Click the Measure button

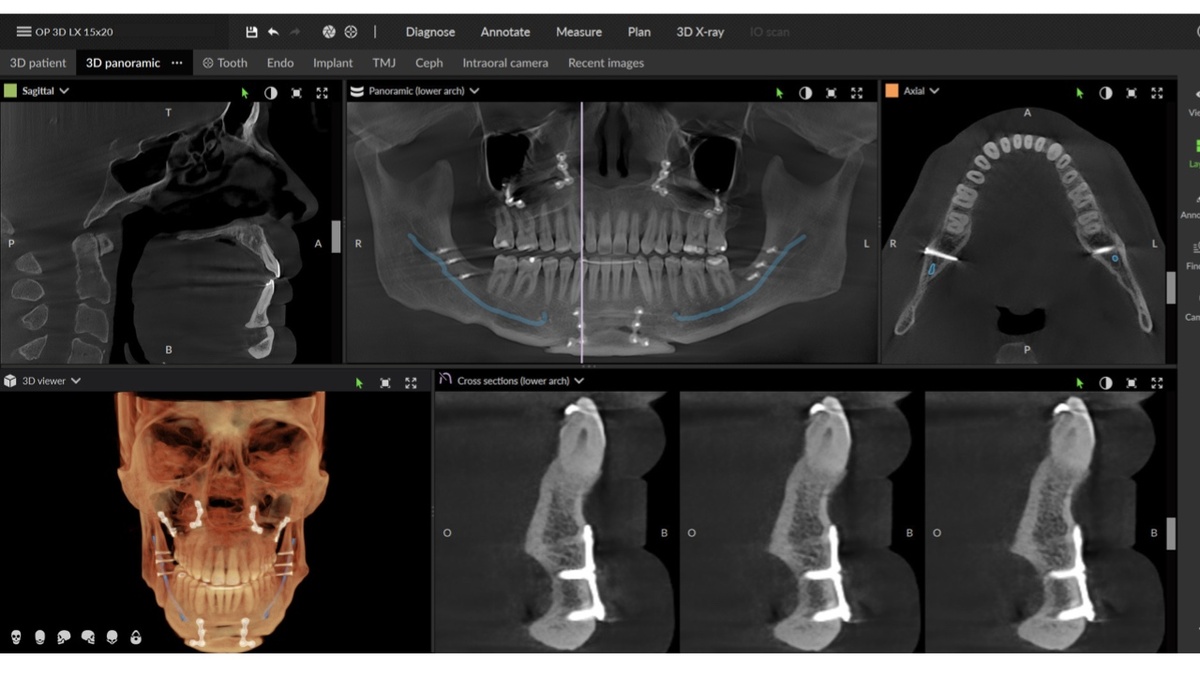click(579, 32)
